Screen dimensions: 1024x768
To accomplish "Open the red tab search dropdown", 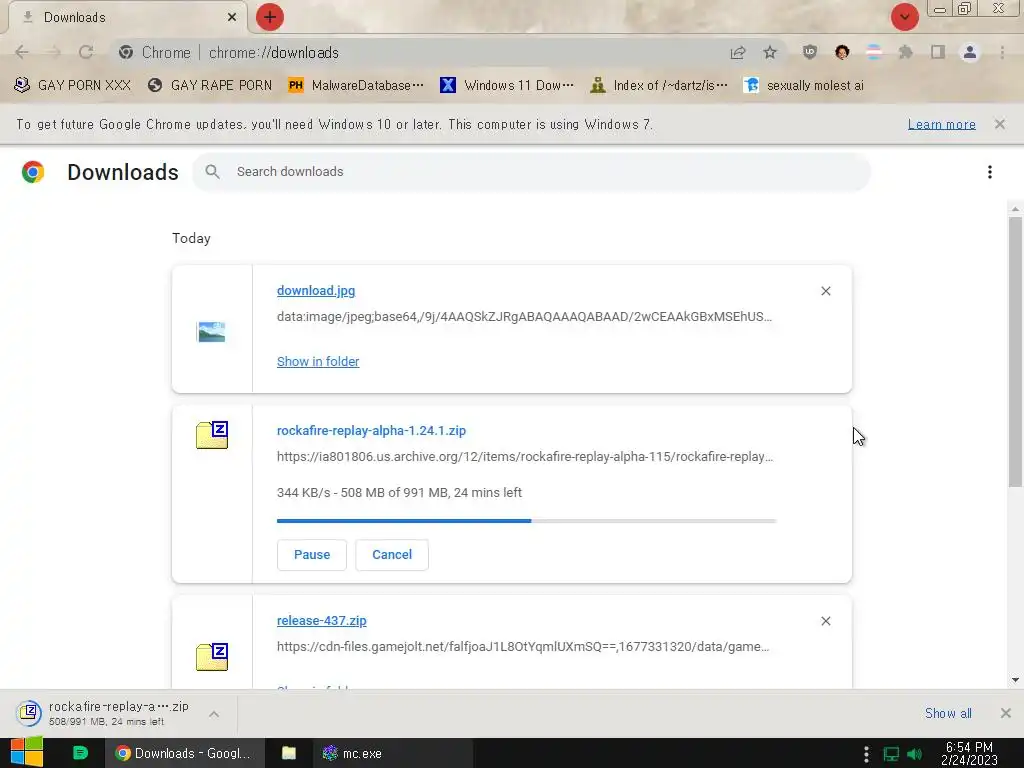I will tap(904, 17).
